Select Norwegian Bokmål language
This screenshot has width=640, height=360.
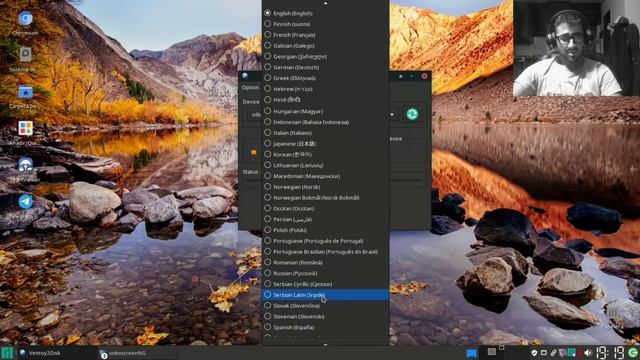[x=325, y=198]
